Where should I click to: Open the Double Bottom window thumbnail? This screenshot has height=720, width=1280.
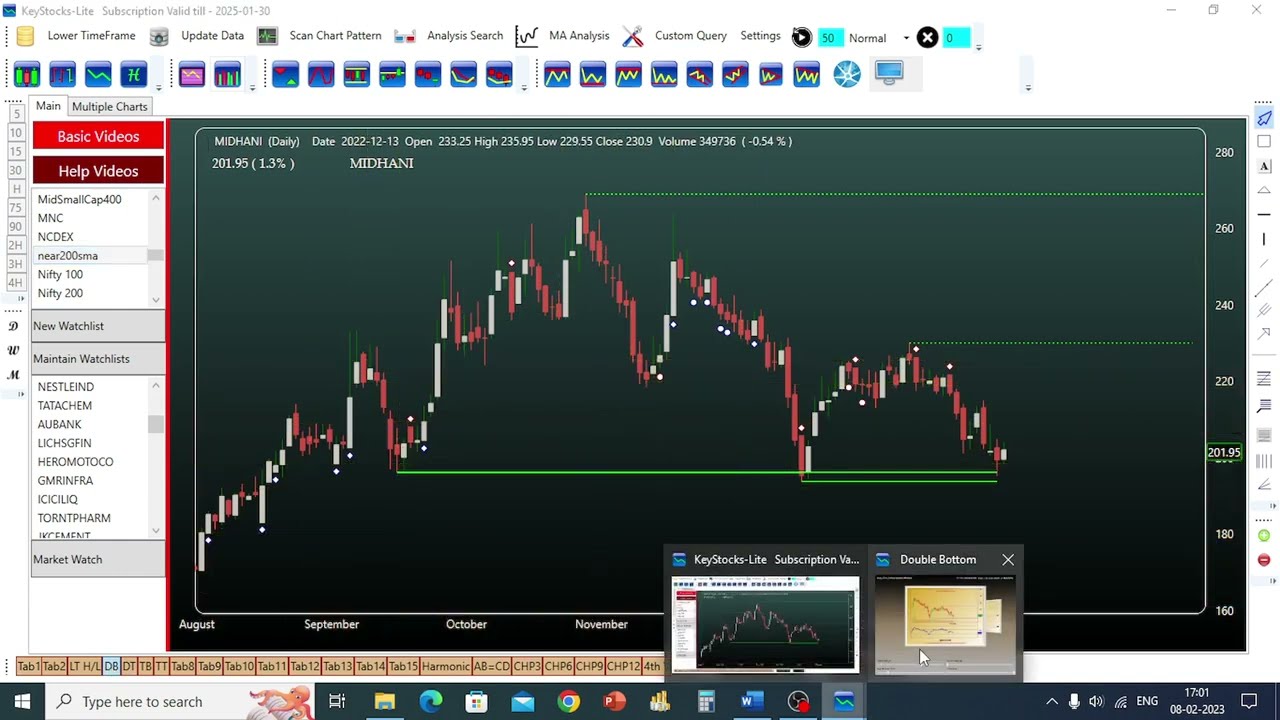[945, 625]
